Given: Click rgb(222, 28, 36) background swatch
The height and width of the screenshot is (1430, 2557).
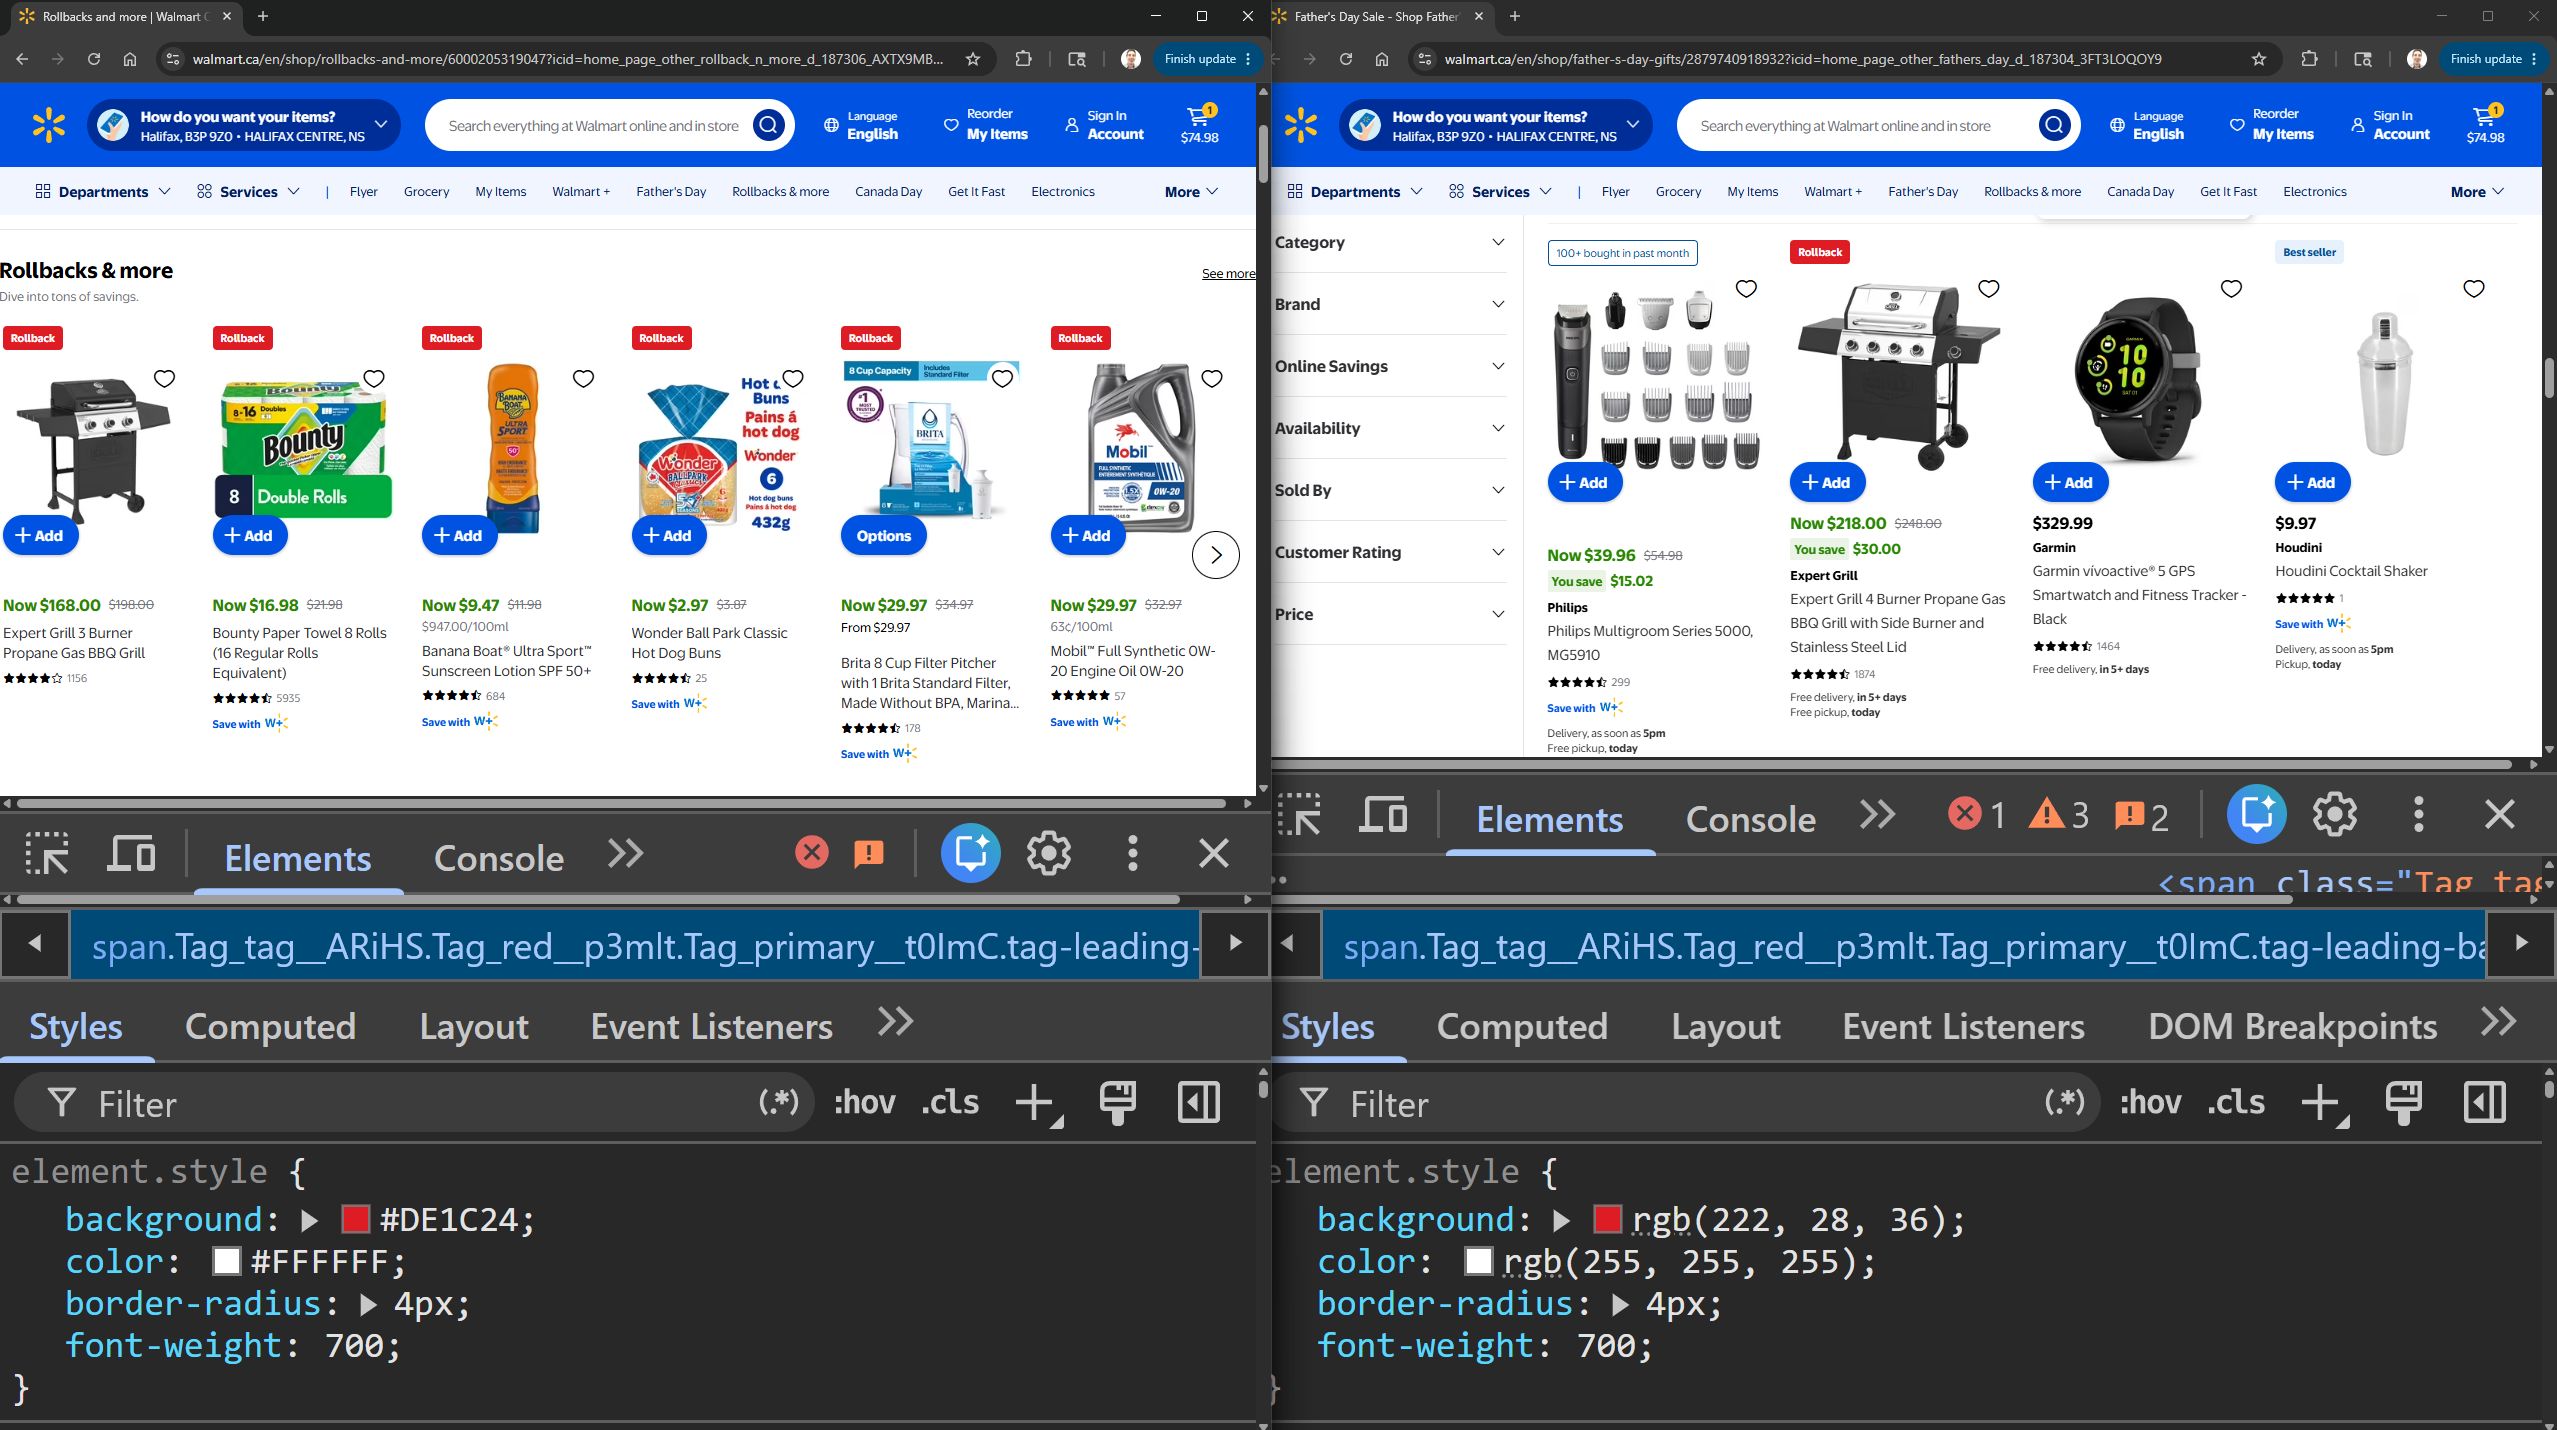Looking at the screenshot, I should coord(1607,1219).
